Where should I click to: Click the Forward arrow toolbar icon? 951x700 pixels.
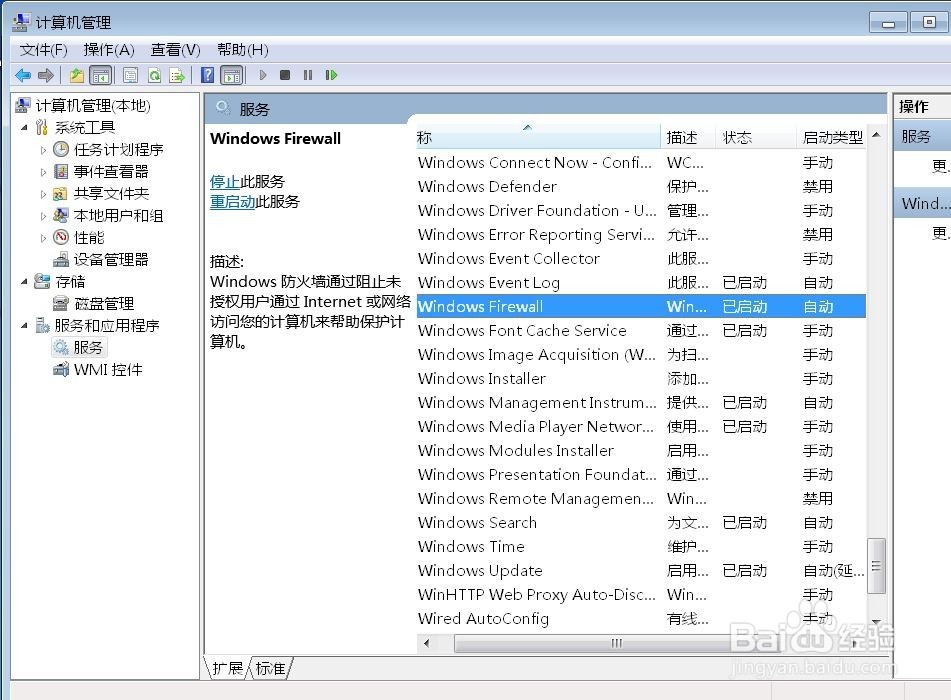tap(45, 75)
